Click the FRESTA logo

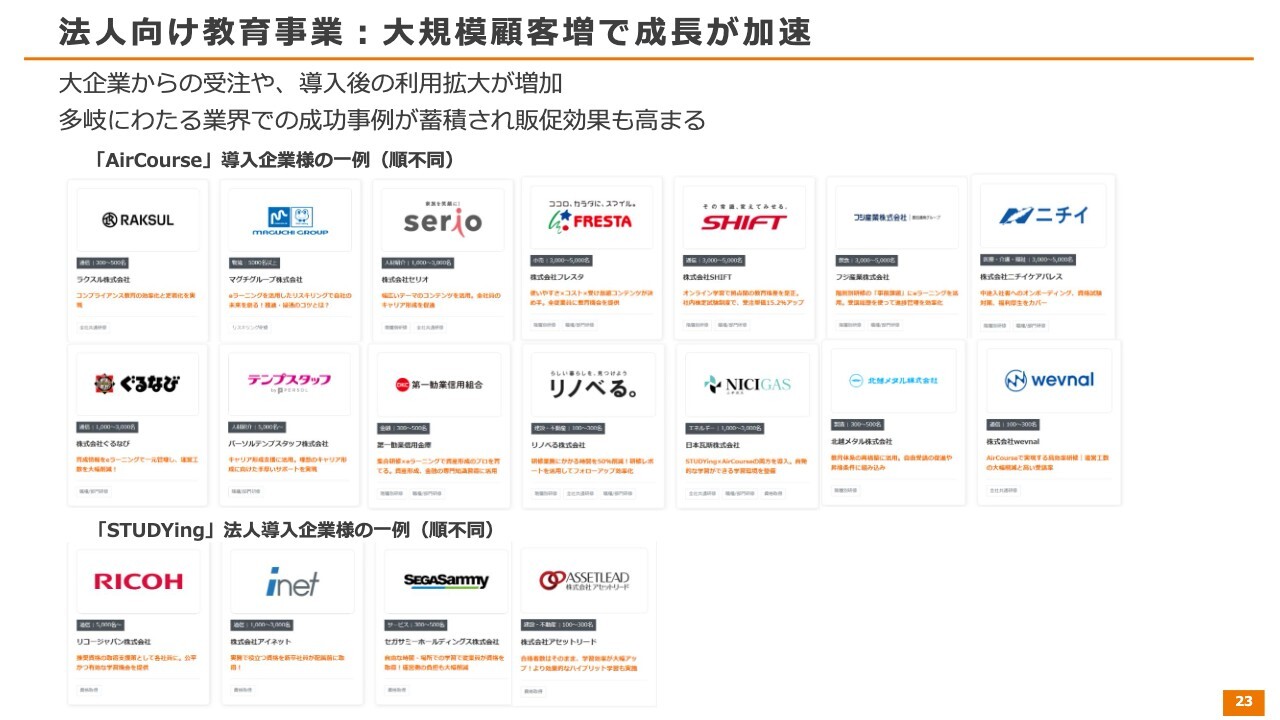tap(590, 216)
